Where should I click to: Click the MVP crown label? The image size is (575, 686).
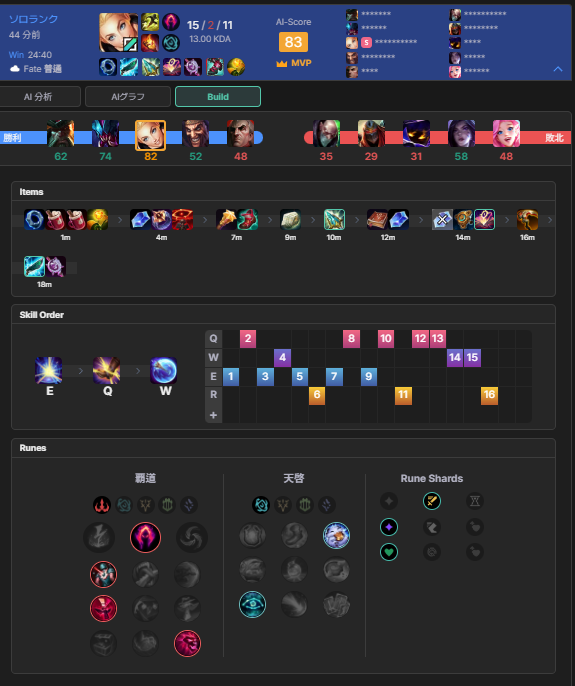(294, 63)
